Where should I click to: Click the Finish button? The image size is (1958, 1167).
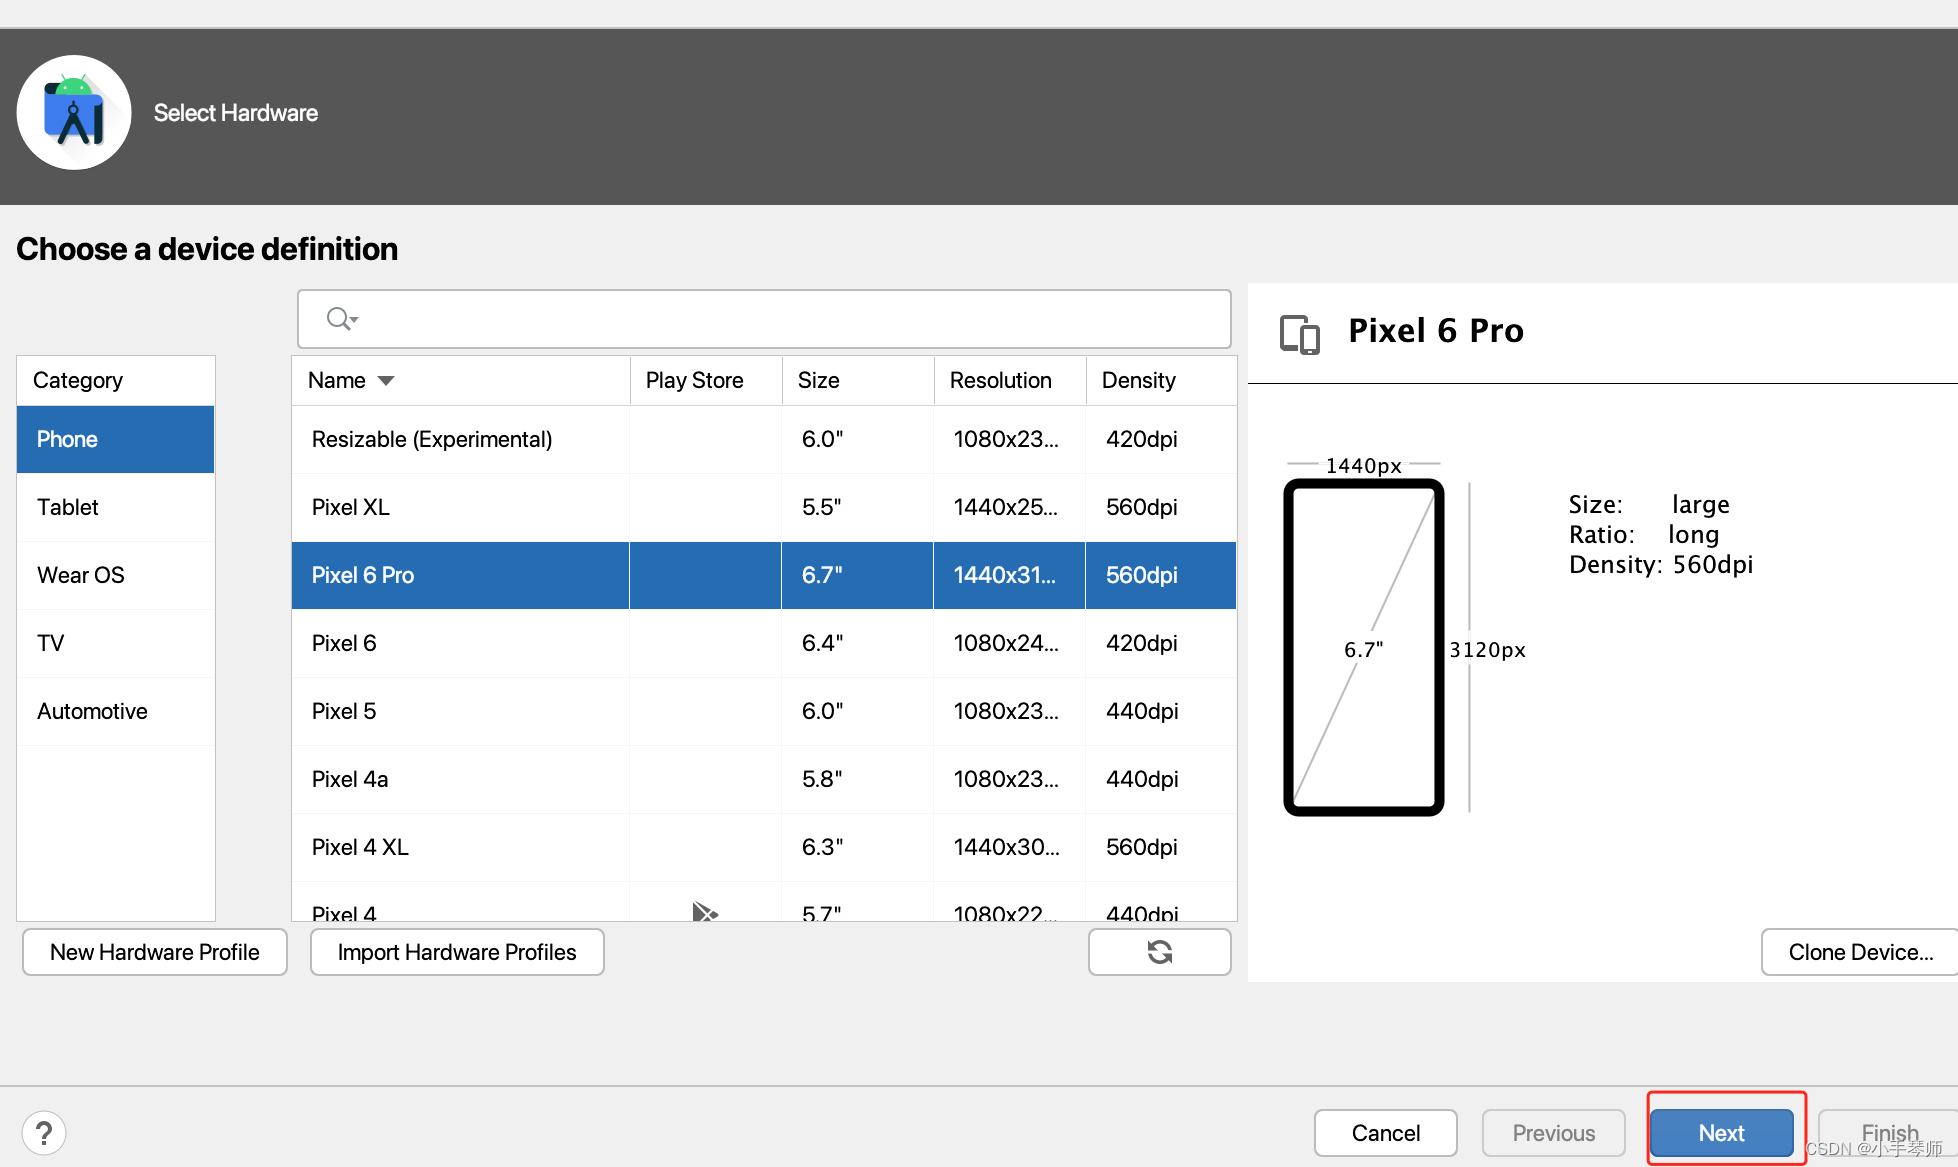[1889, 1133]
